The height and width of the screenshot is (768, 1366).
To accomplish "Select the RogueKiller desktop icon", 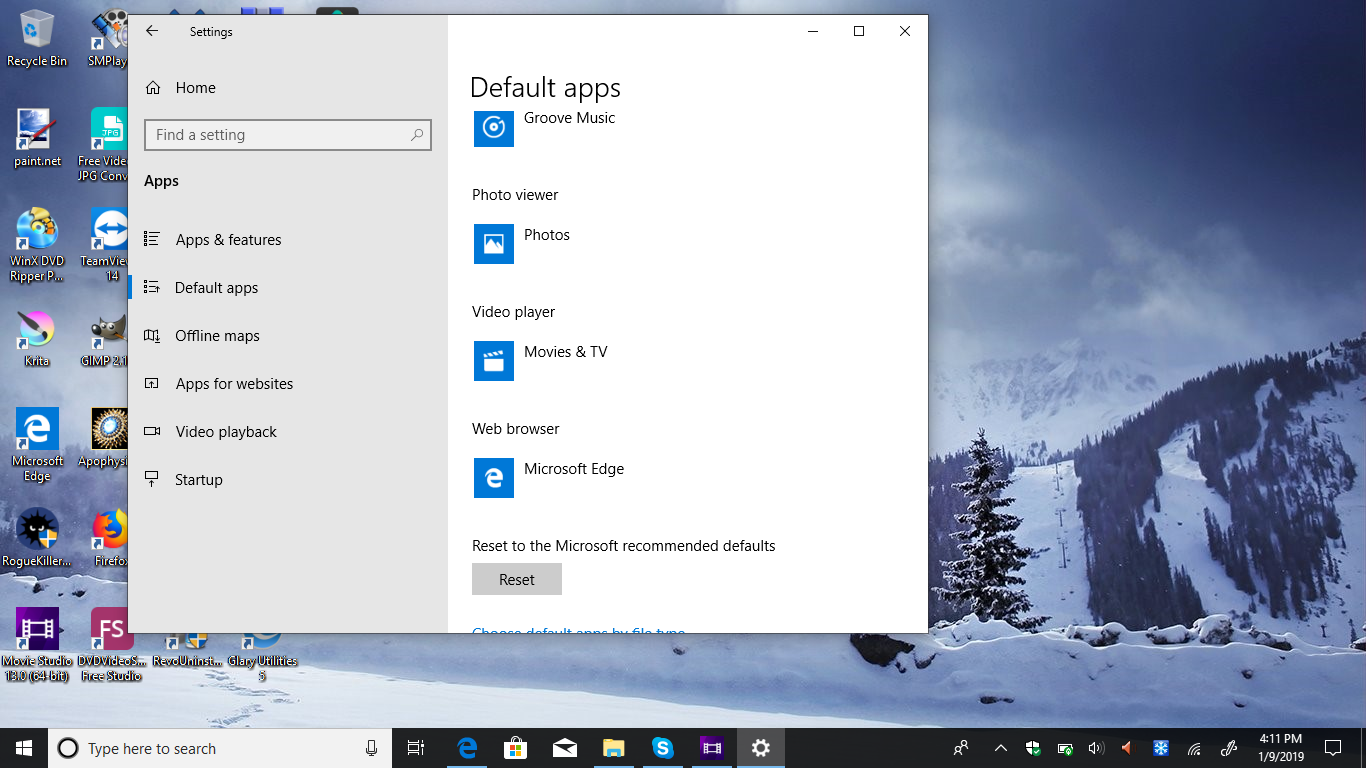I will (x=37, y=538).
